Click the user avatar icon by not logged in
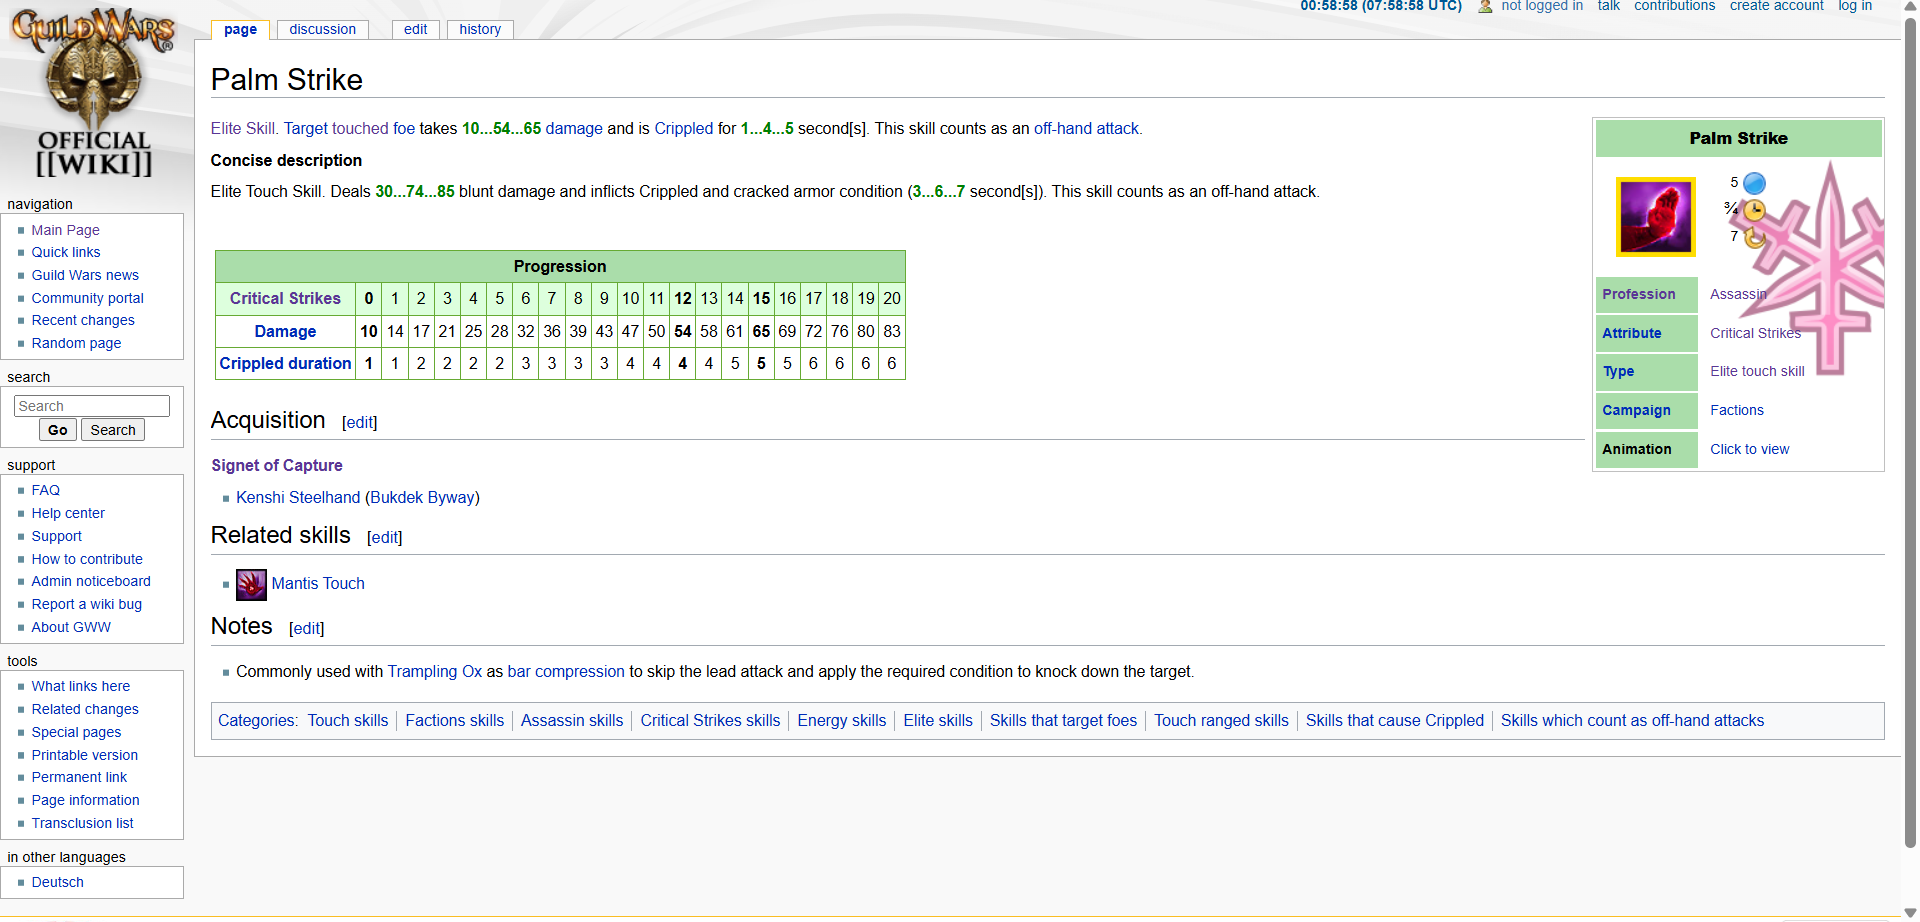 [1485, 6]
